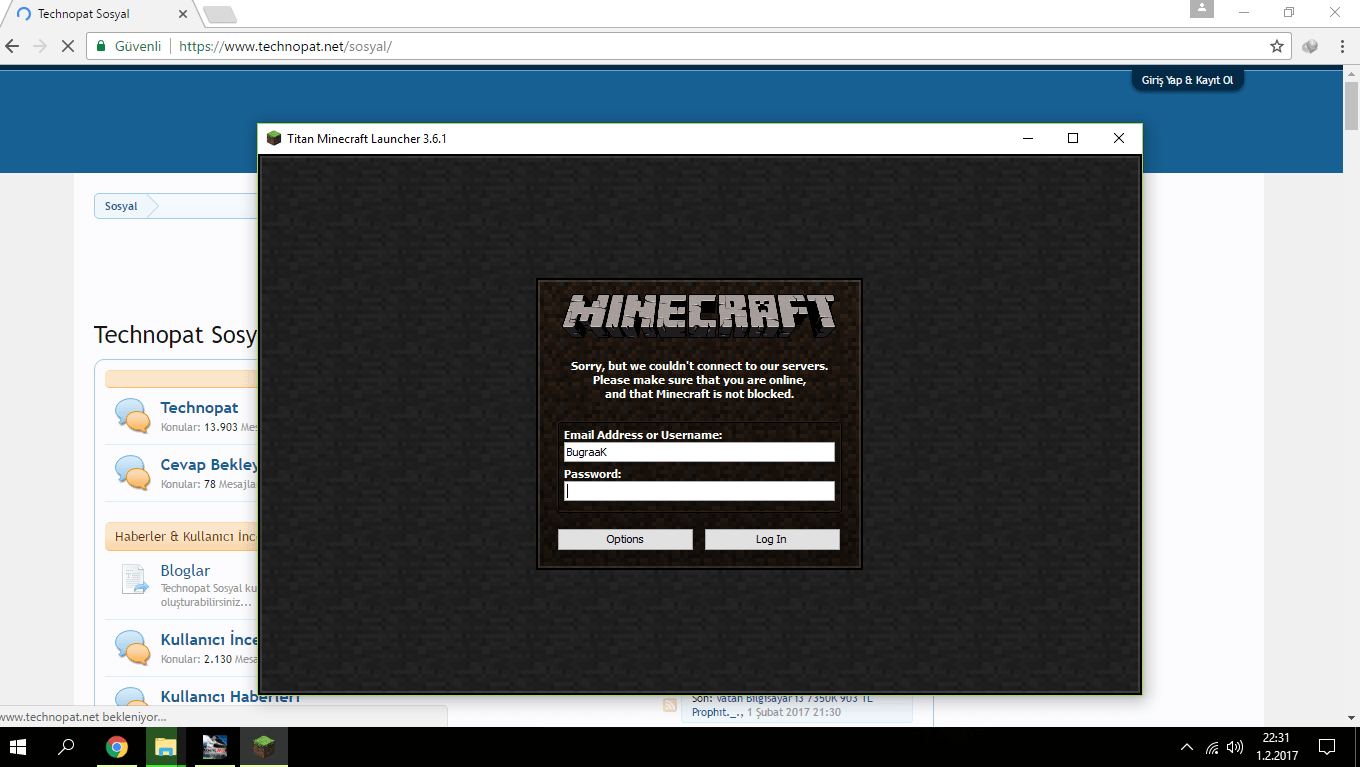The height and width of the screenshot is (767, 1360).
Task: Open the Cevap Bekley… forum link
Action: pyautogui.click(x=209, y=464)
